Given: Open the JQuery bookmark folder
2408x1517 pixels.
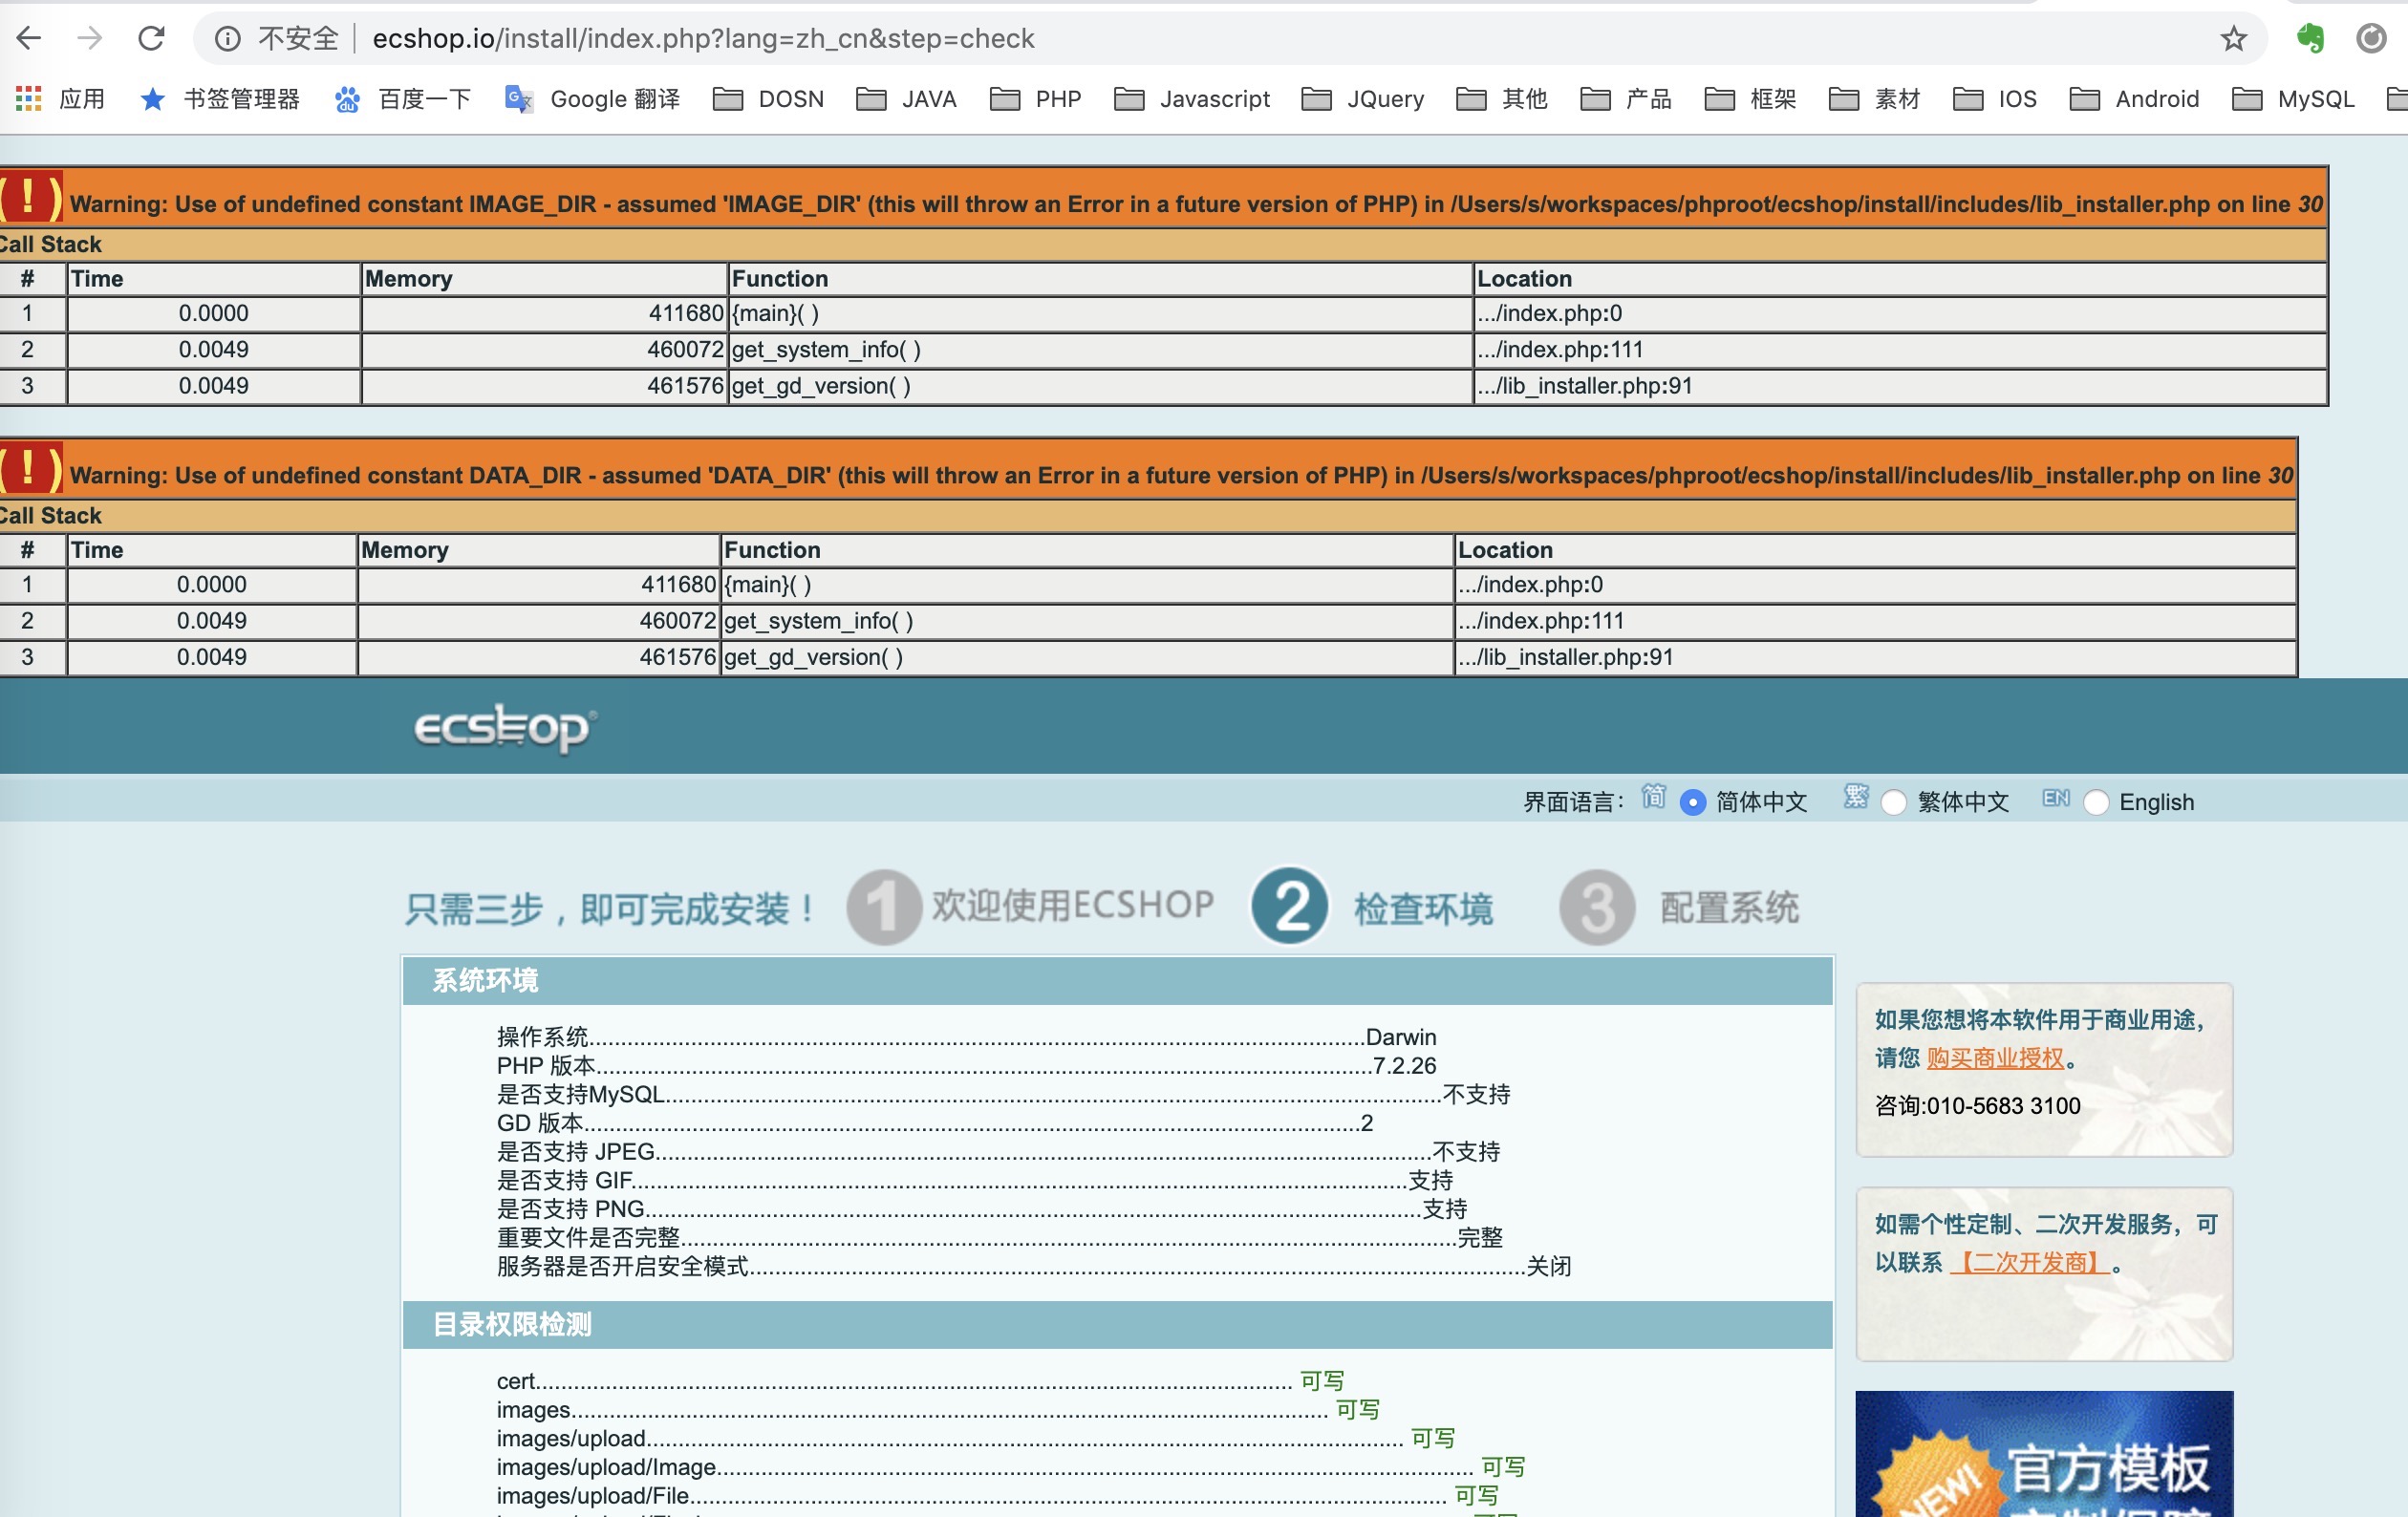Looking at the screenshot, I should point(1363,98).
